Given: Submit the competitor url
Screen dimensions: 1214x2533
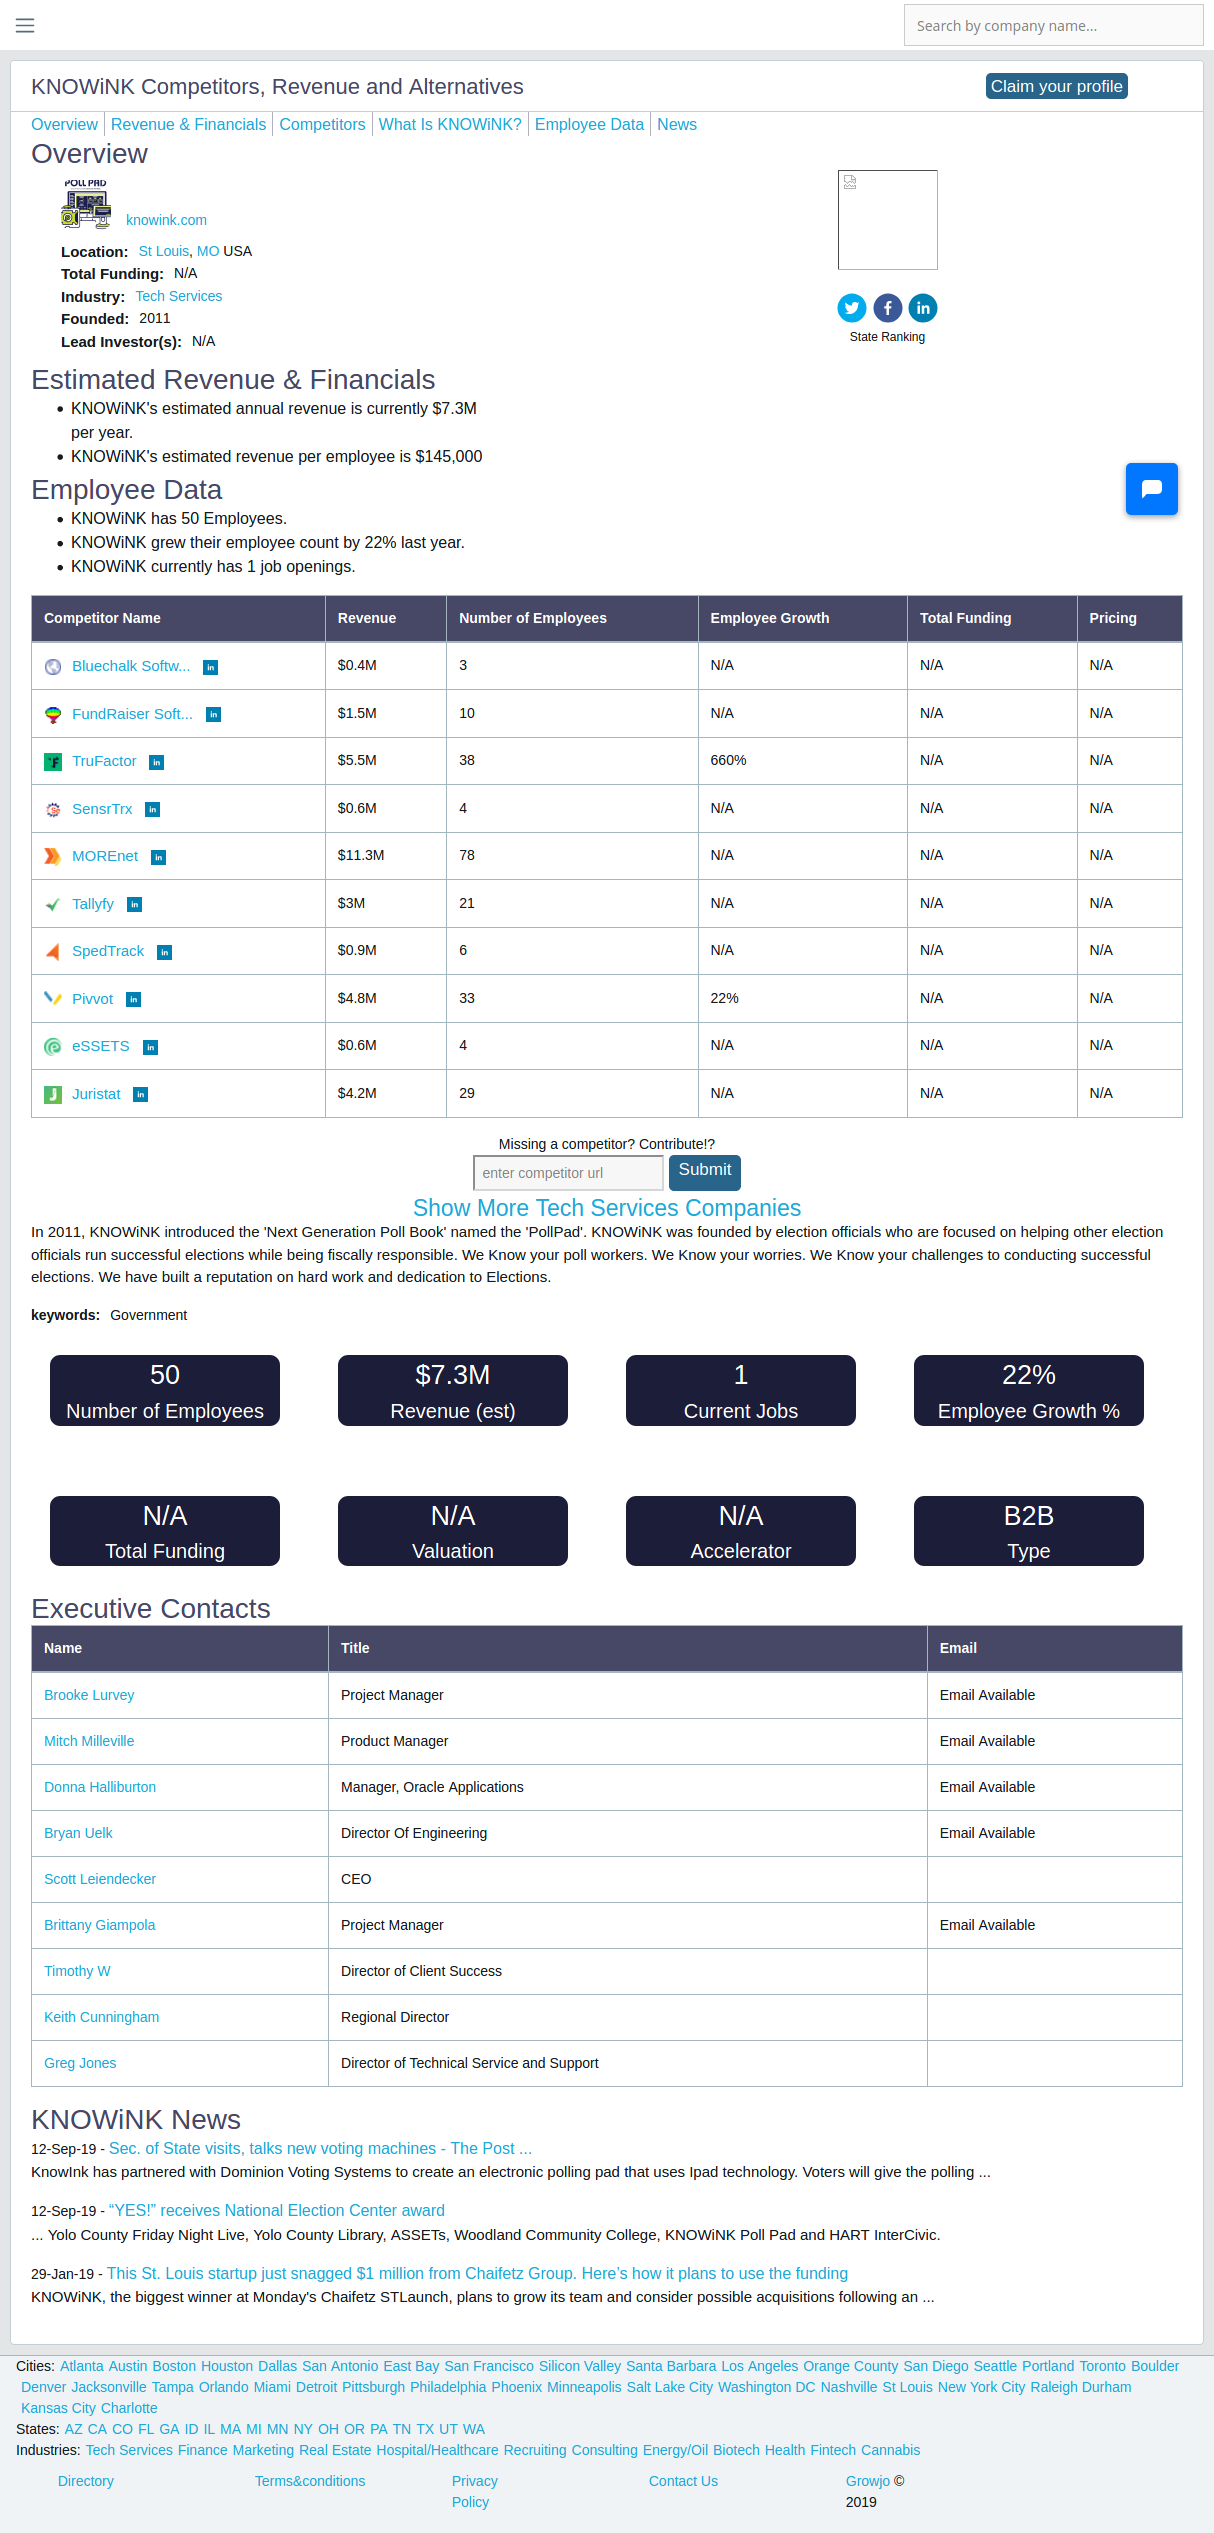Looking at the screenshot, I should pyautogui.click(x=705, y=1171).
